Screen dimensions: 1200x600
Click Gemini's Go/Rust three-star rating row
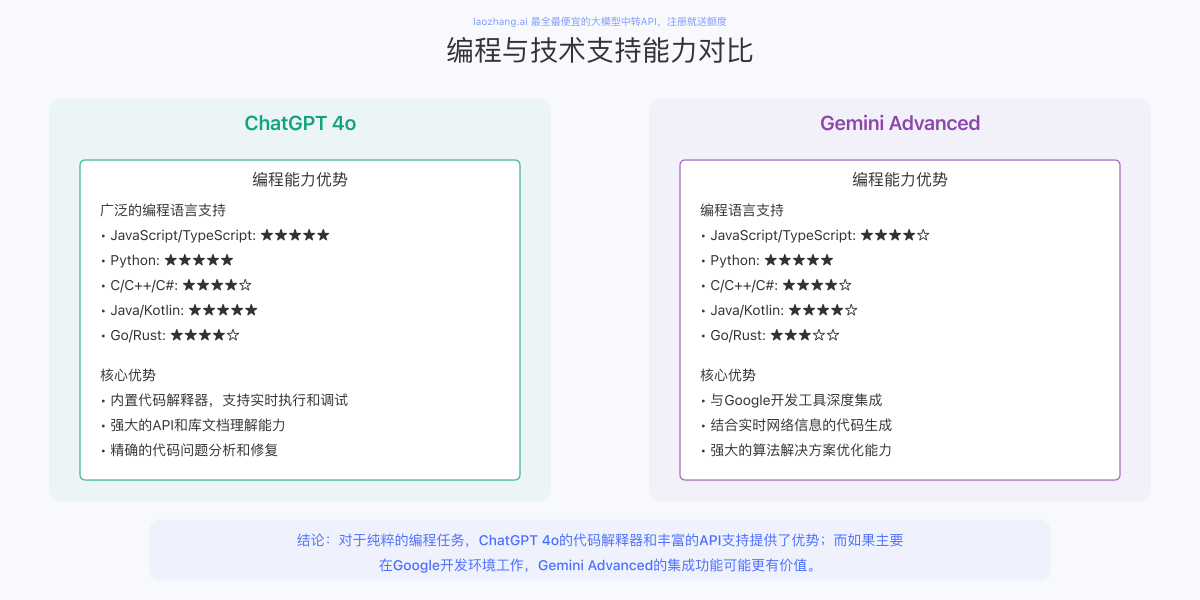click(x=770, y=335)
